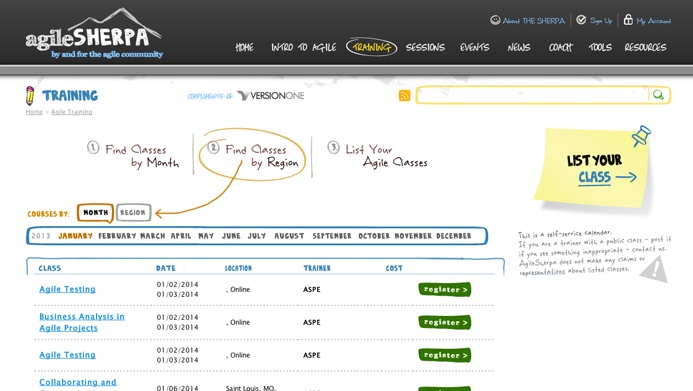The width and height of the screenshot is (693, 391).
Task: Click the magnifier search icon
Action: pos(659,95)
